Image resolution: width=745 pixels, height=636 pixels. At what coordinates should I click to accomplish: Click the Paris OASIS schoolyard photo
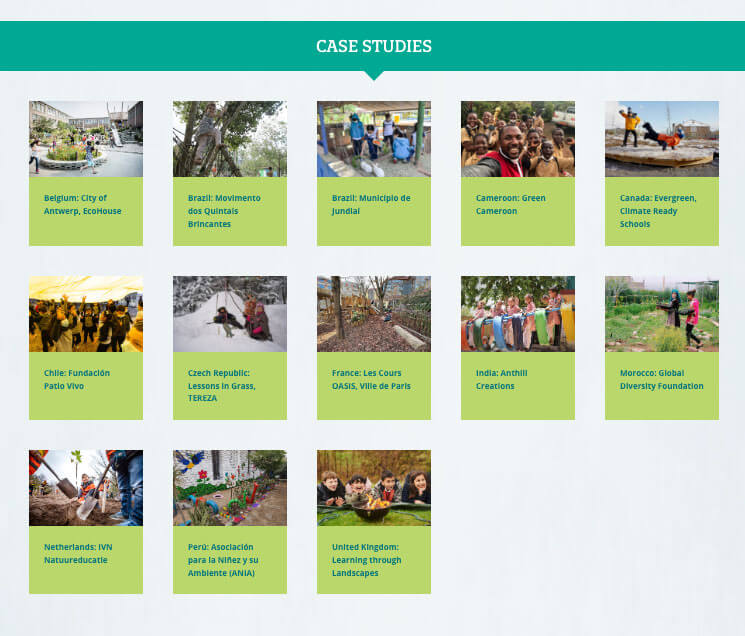coord(374,314)
